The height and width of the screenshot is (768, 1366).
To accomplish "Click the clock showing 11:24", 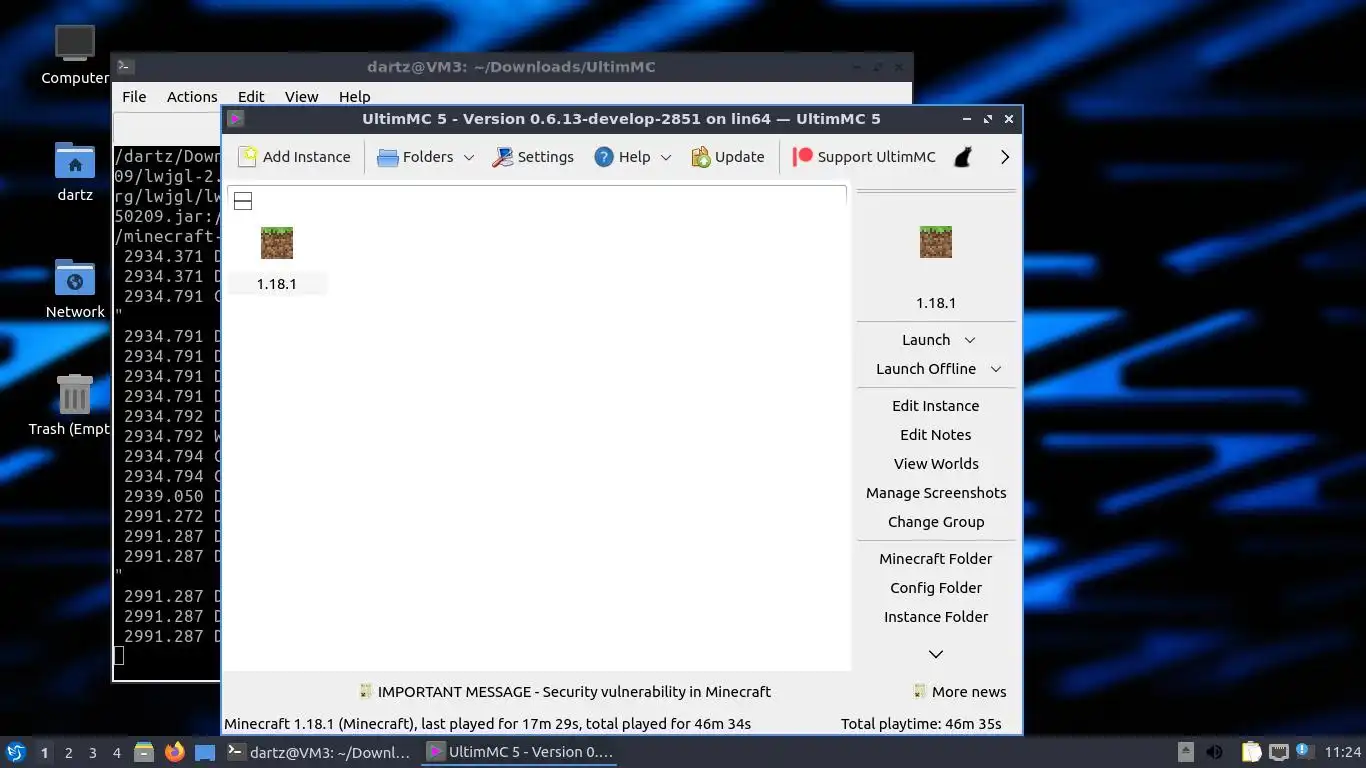I will 1343,752.
